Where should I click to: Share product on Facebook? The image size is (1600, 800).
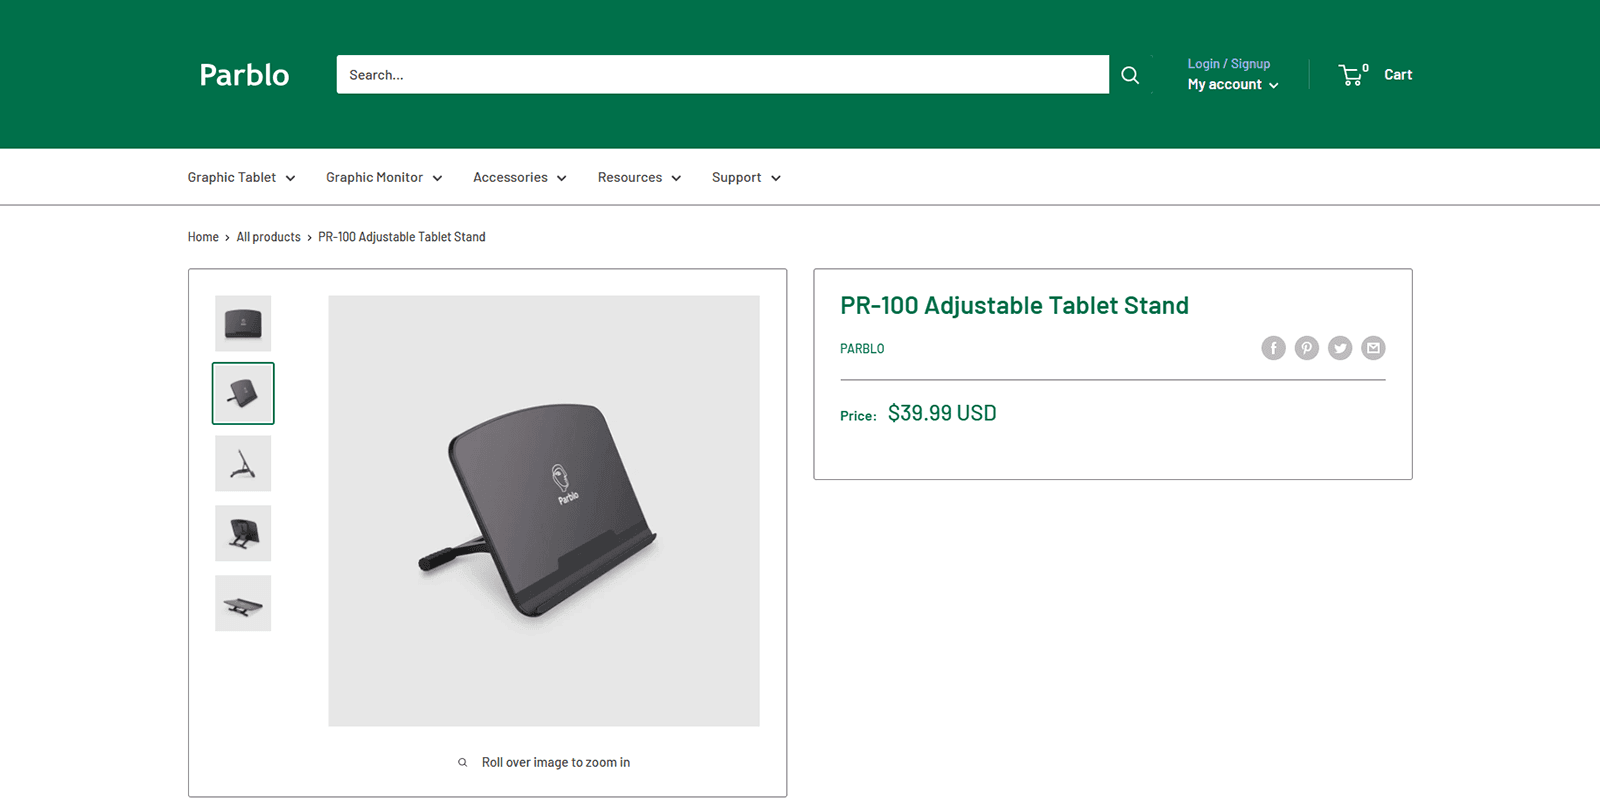(x=1273, y=348)
